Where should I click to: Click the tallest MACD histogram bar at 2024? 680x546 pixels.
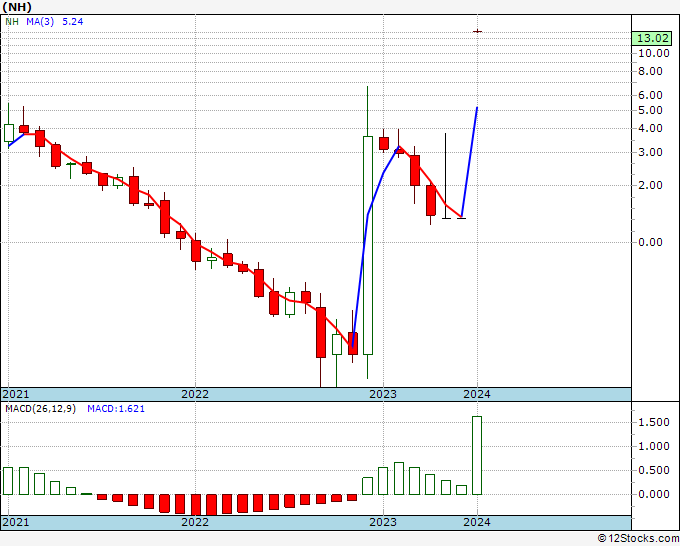pyautogui.click(x=477, y=455)
